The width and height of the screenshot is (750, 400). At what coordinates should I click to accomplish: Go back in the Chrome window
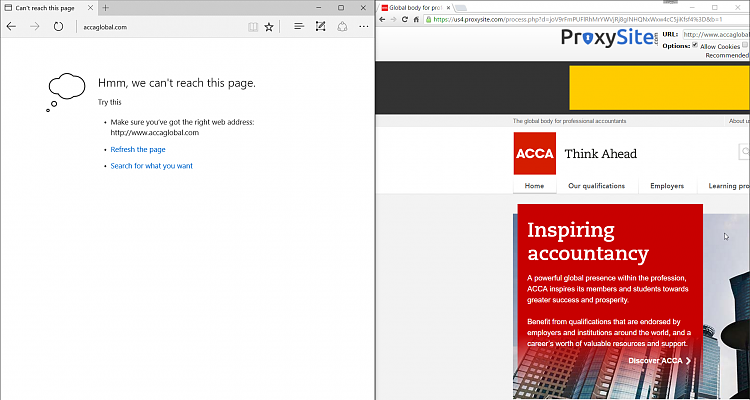pyautogui.click(x=382, y=20)
